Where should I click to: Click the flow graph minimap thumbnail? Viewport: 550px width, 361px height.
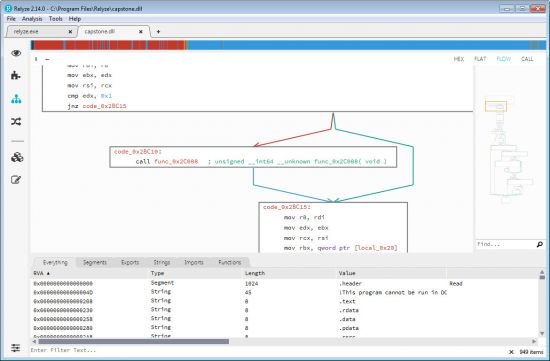(509, 151)
